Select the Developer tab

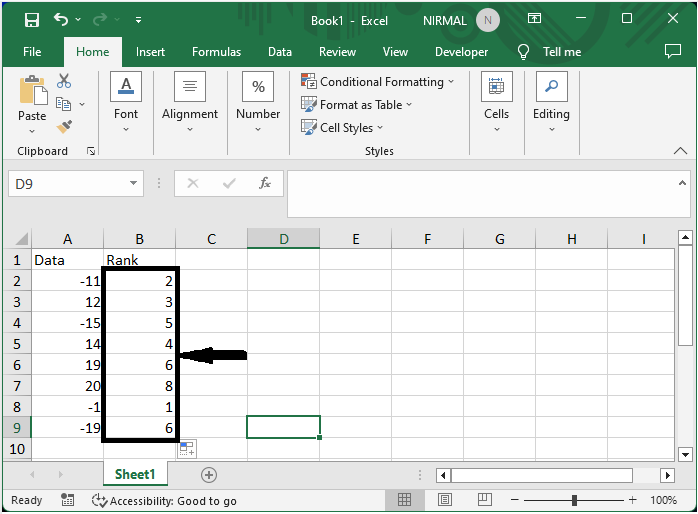coord(462,52)
